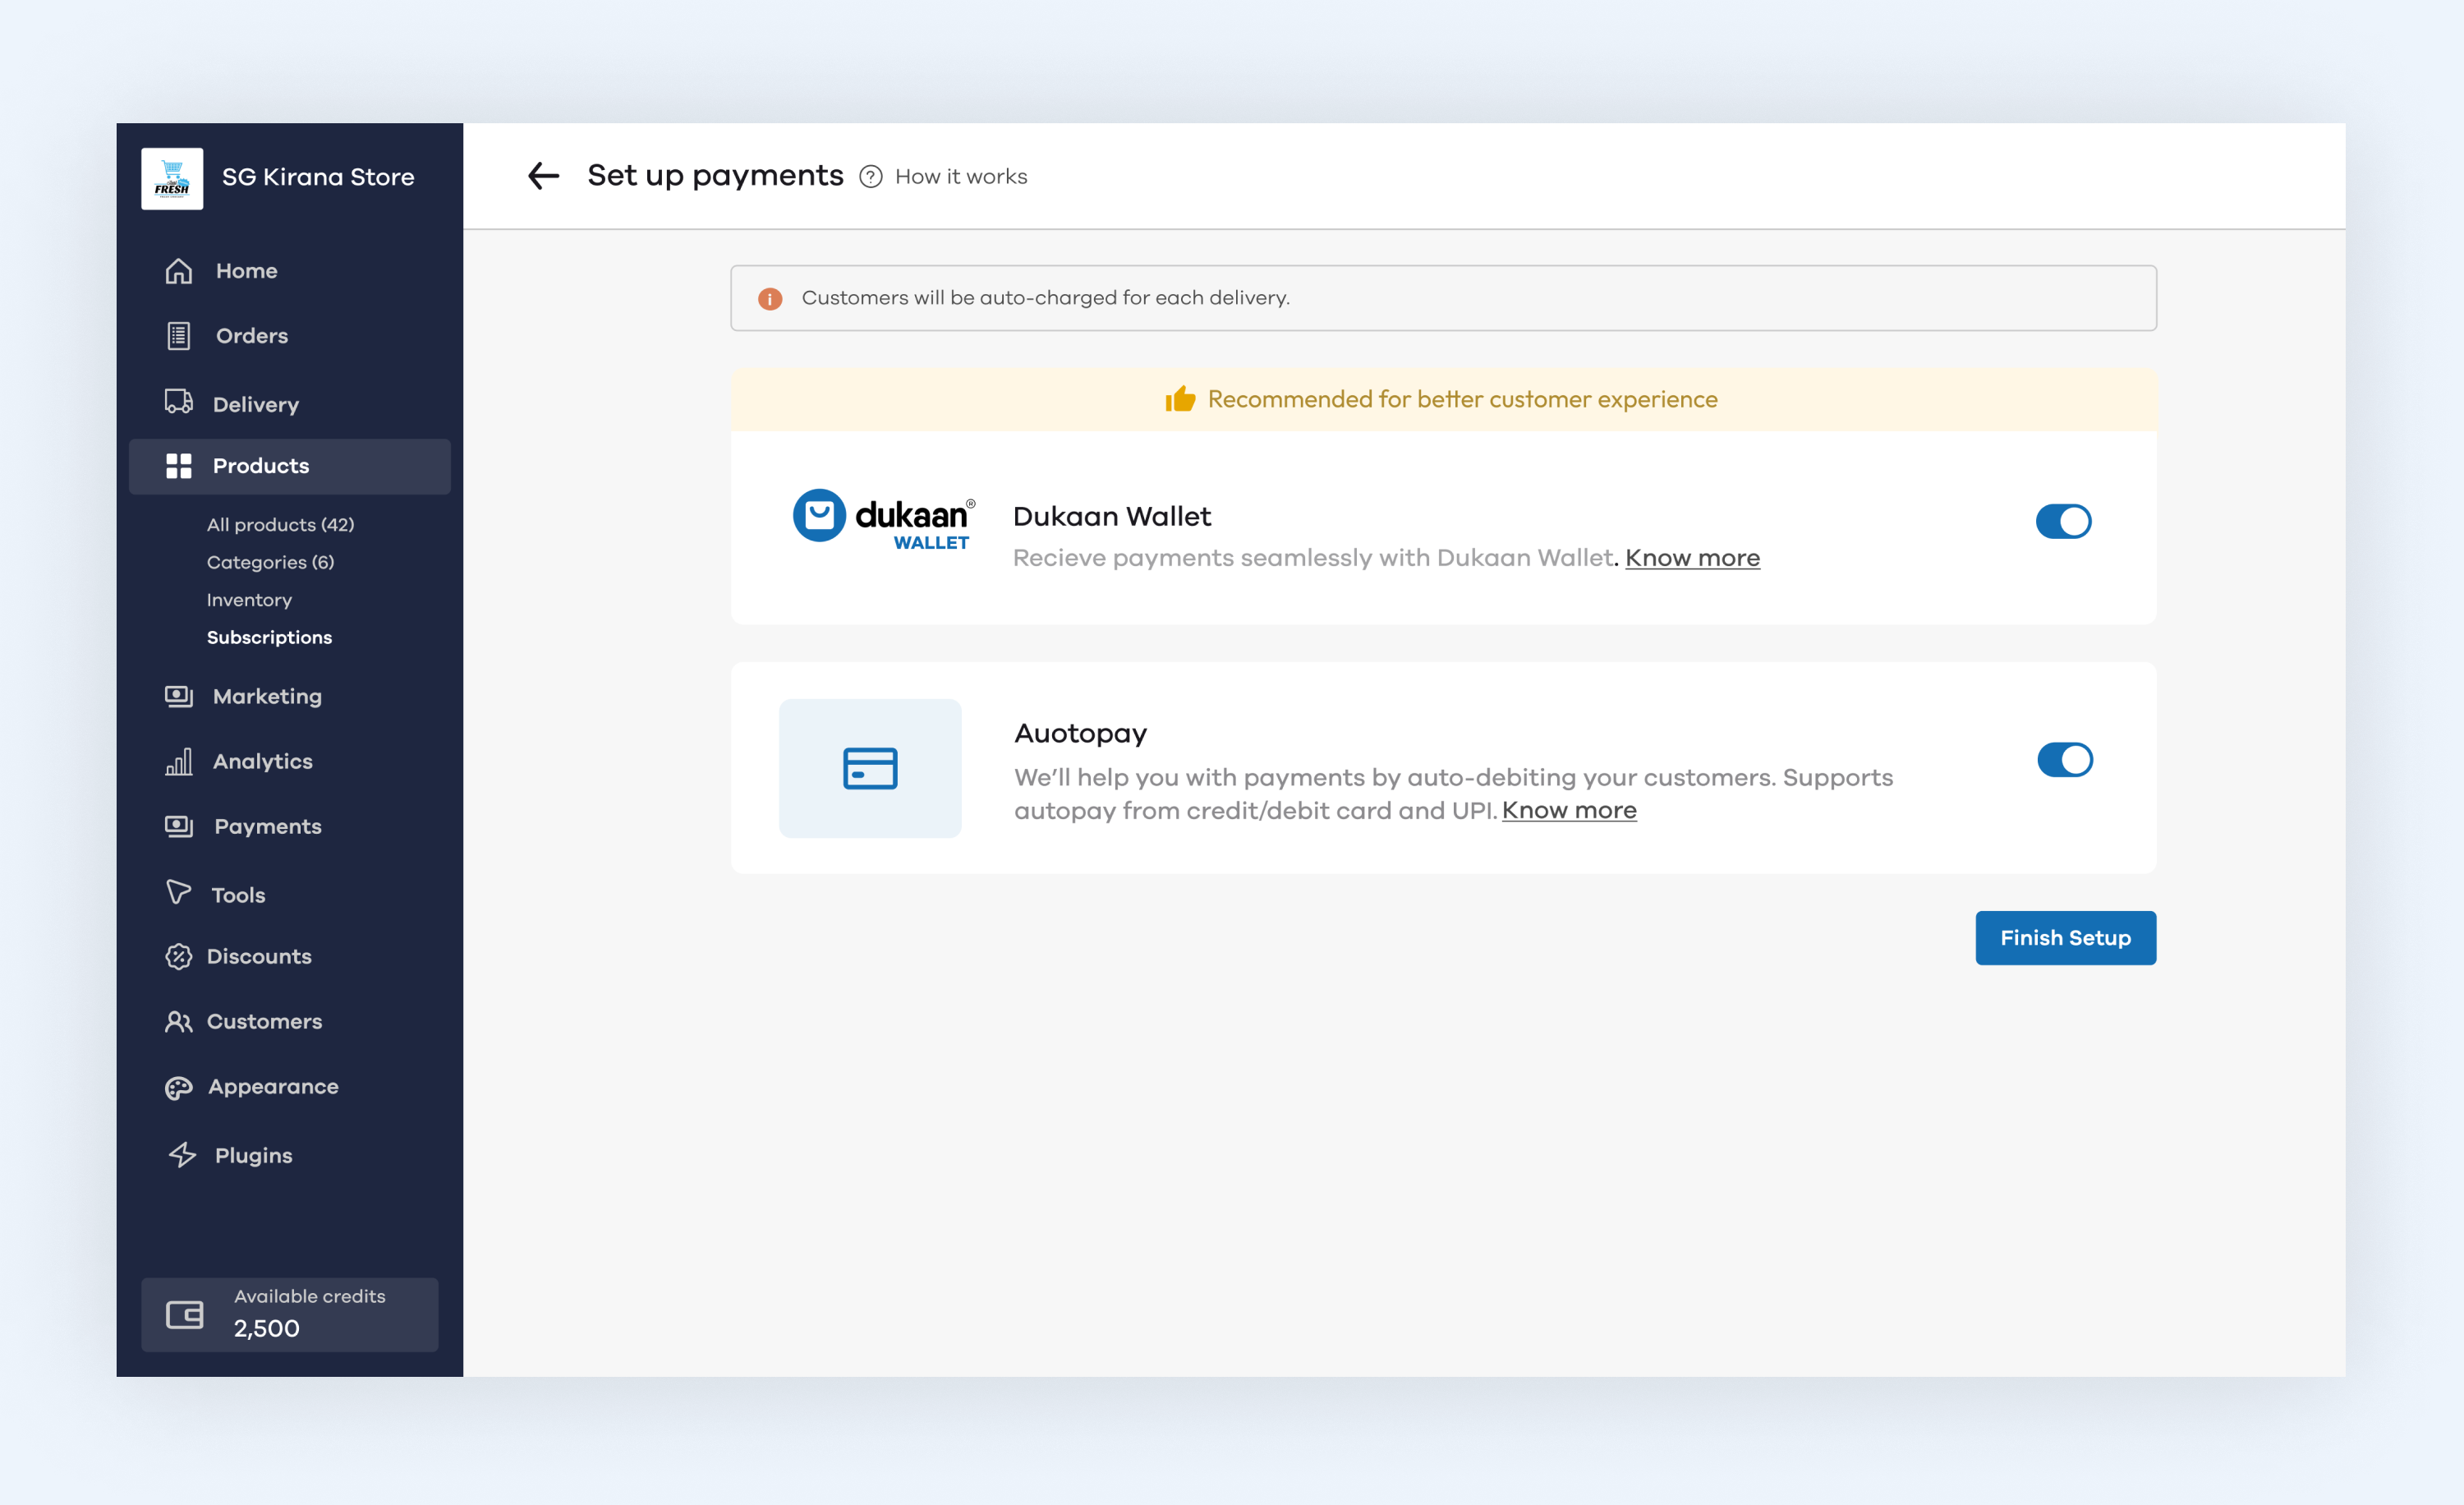Screen dimensions: 2464x1505
Task: Click the Discounts percent badge icon
Action: point(179,957)
